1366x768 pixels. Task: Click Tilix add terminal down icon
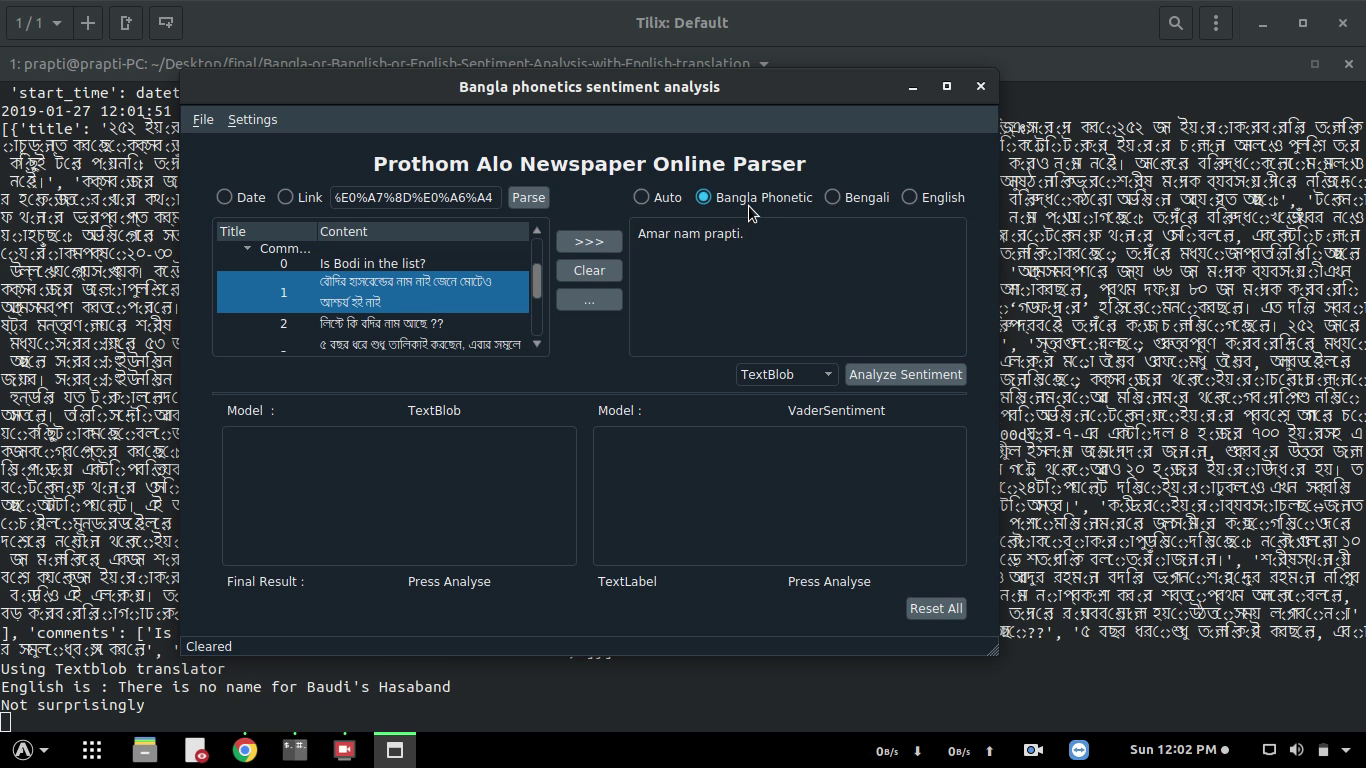point(166,22)
